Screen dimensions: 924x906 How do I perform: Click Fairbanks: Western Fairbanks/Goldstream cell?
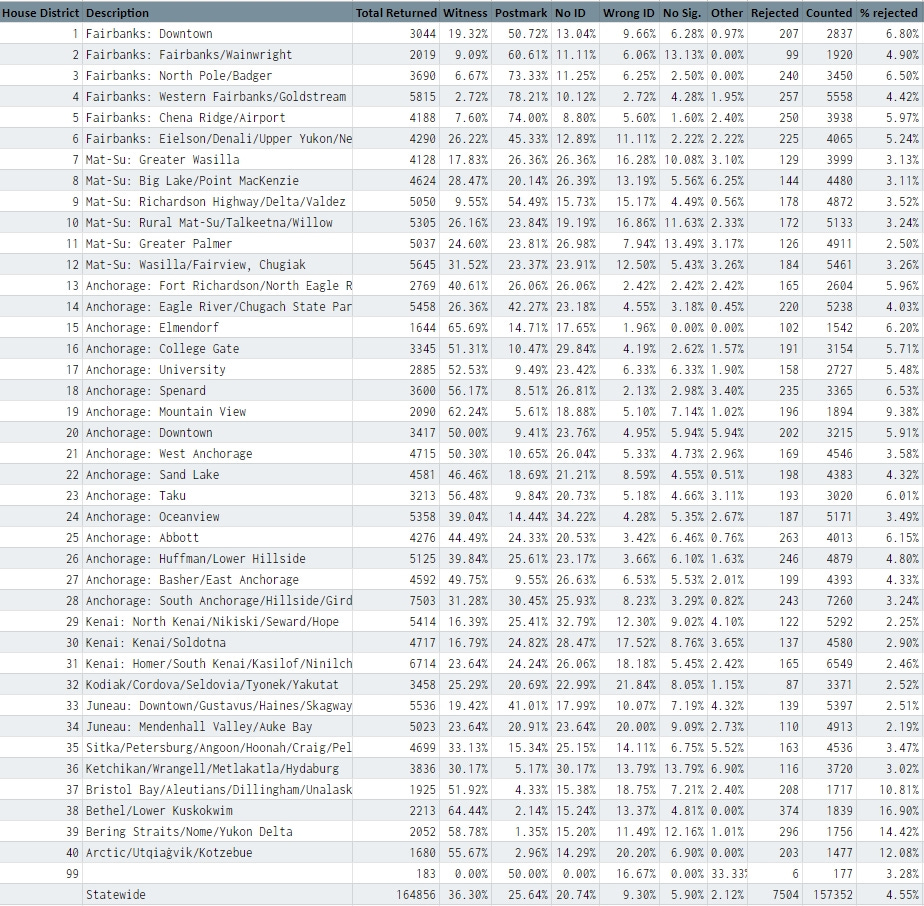coord(217,97)
